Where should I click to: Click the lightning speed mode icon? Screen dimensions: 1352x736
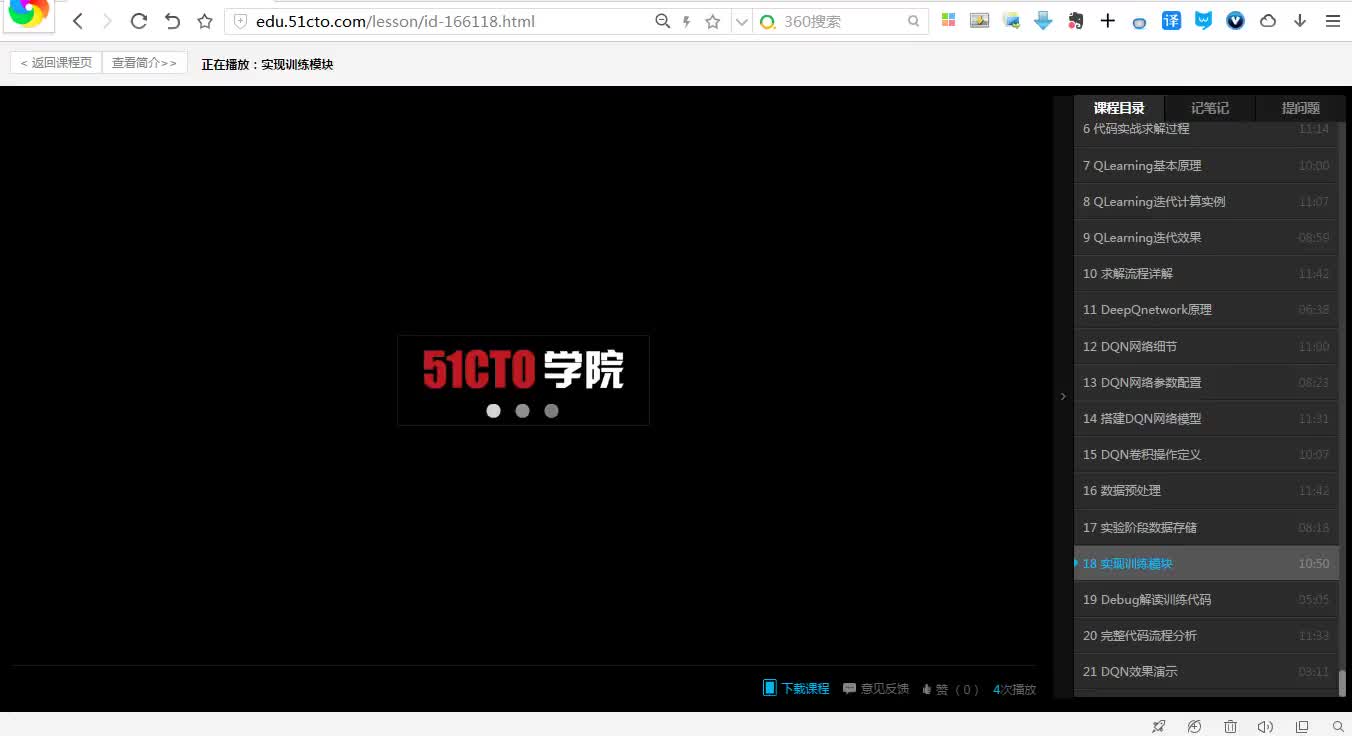(x=686, y=21)
